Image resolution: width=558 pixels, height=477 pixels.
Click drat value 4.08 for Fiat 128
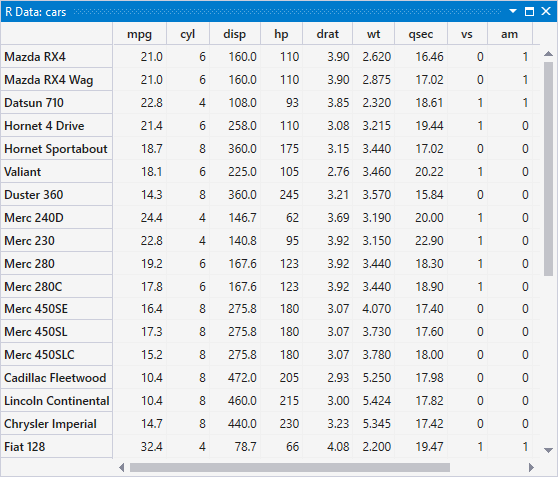coord(338,446)
